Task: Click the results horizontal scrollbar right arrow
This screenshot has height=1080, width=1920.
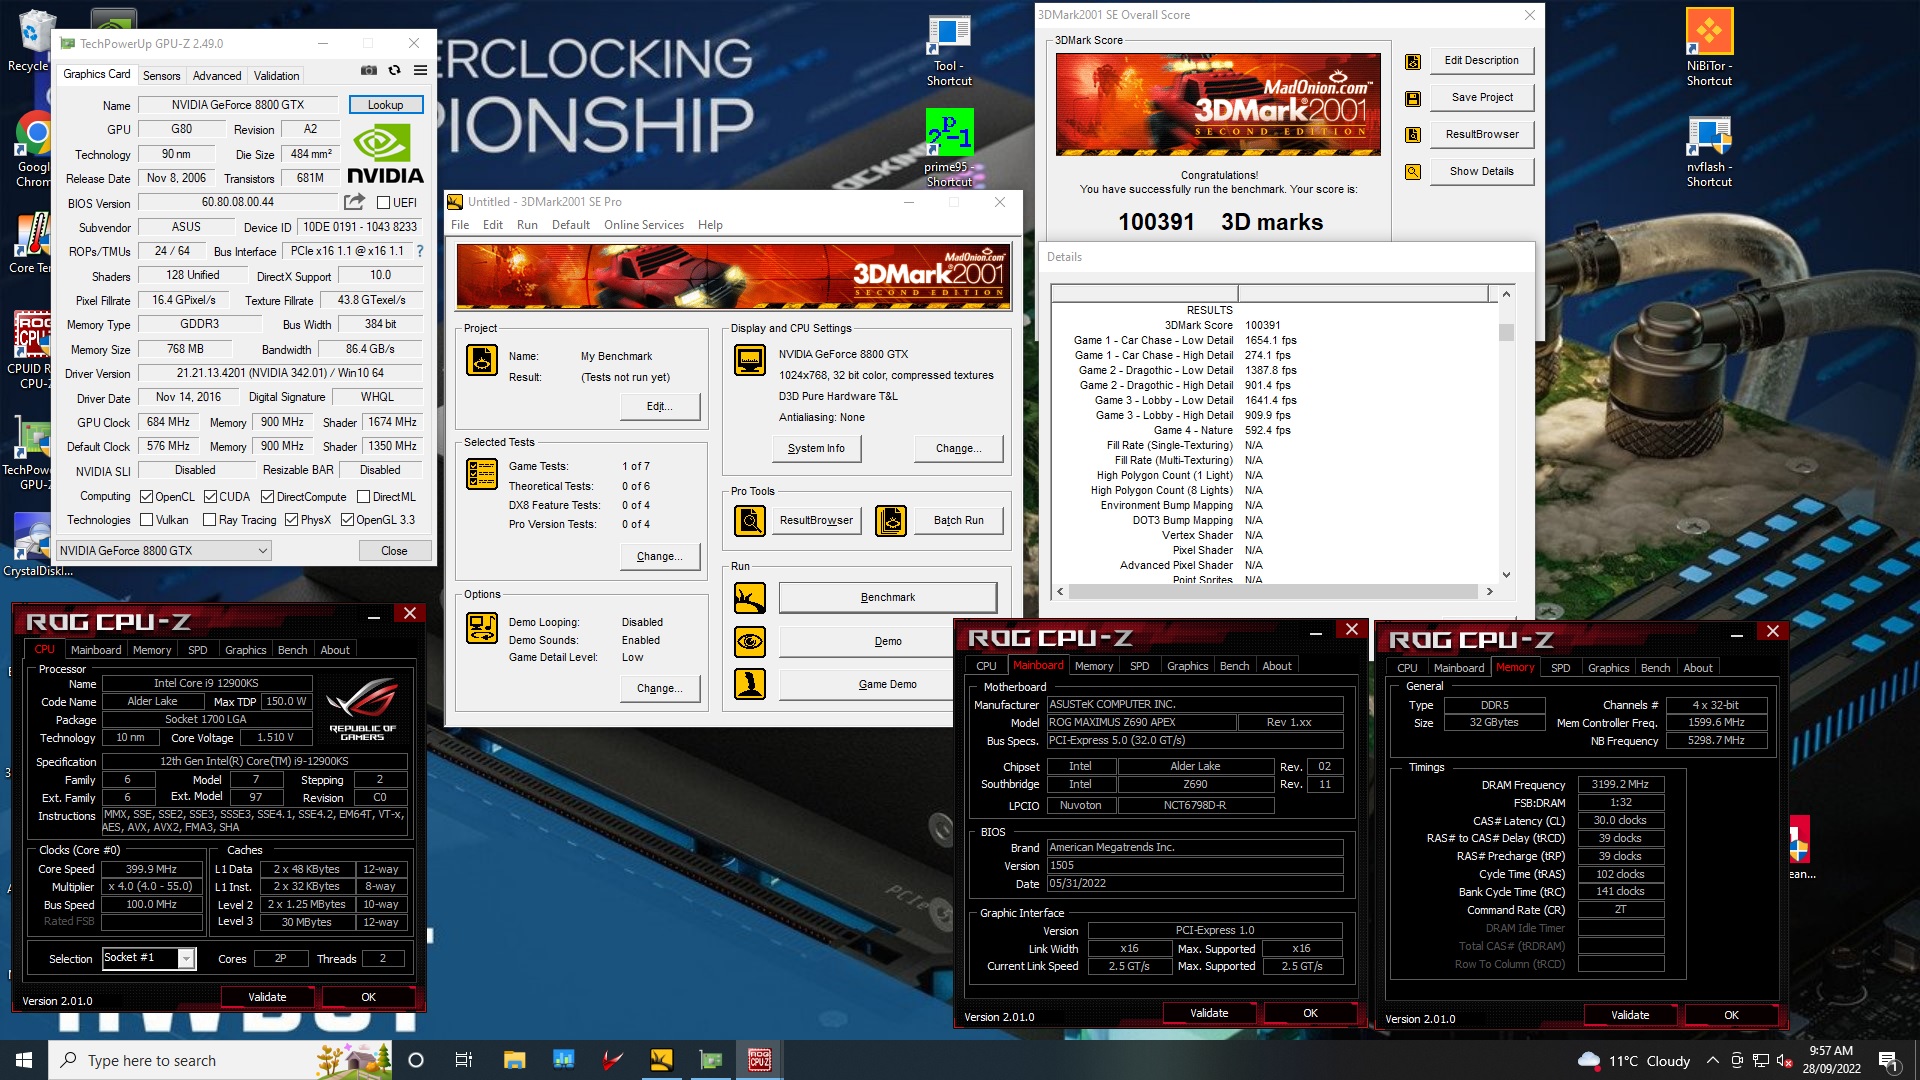Action: click(x=1490, y=592)
